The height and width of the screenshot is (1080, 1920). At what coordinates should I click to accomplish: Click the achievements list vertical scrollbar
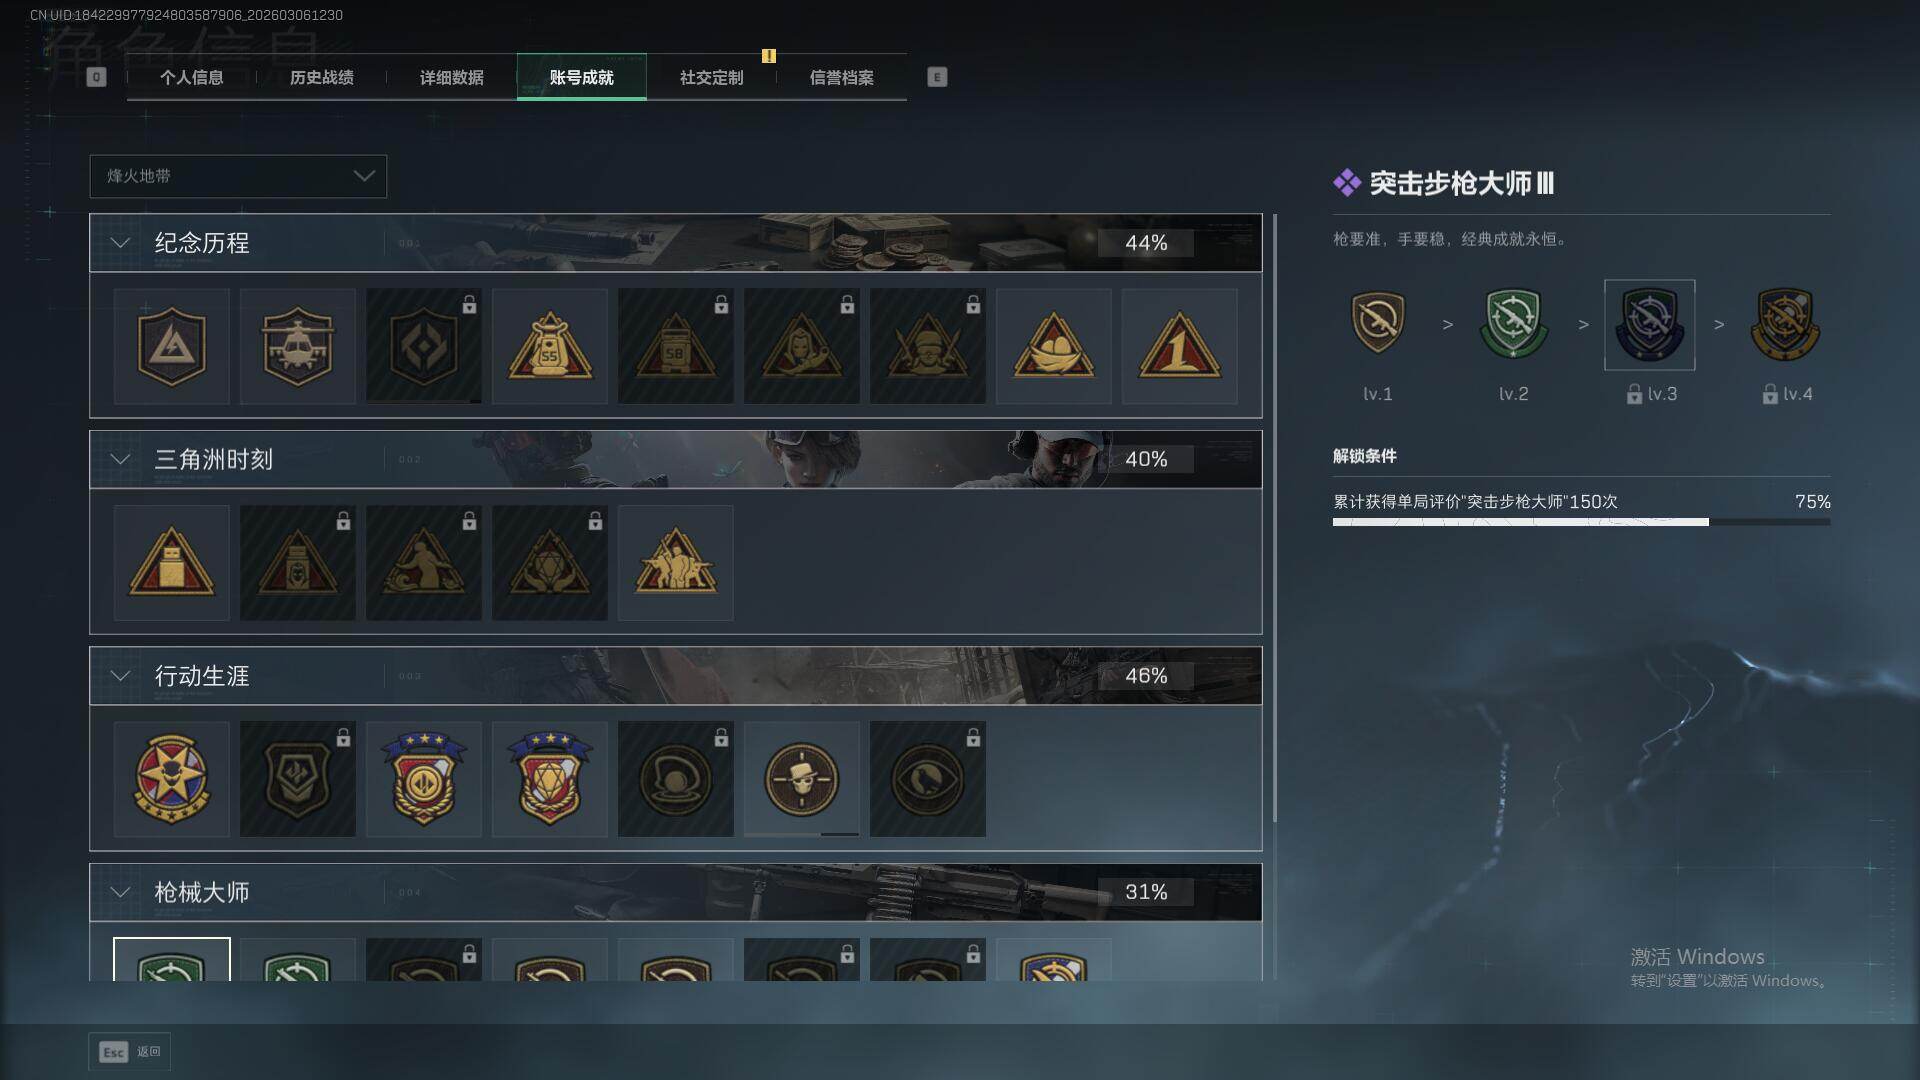coord(1274,518)
